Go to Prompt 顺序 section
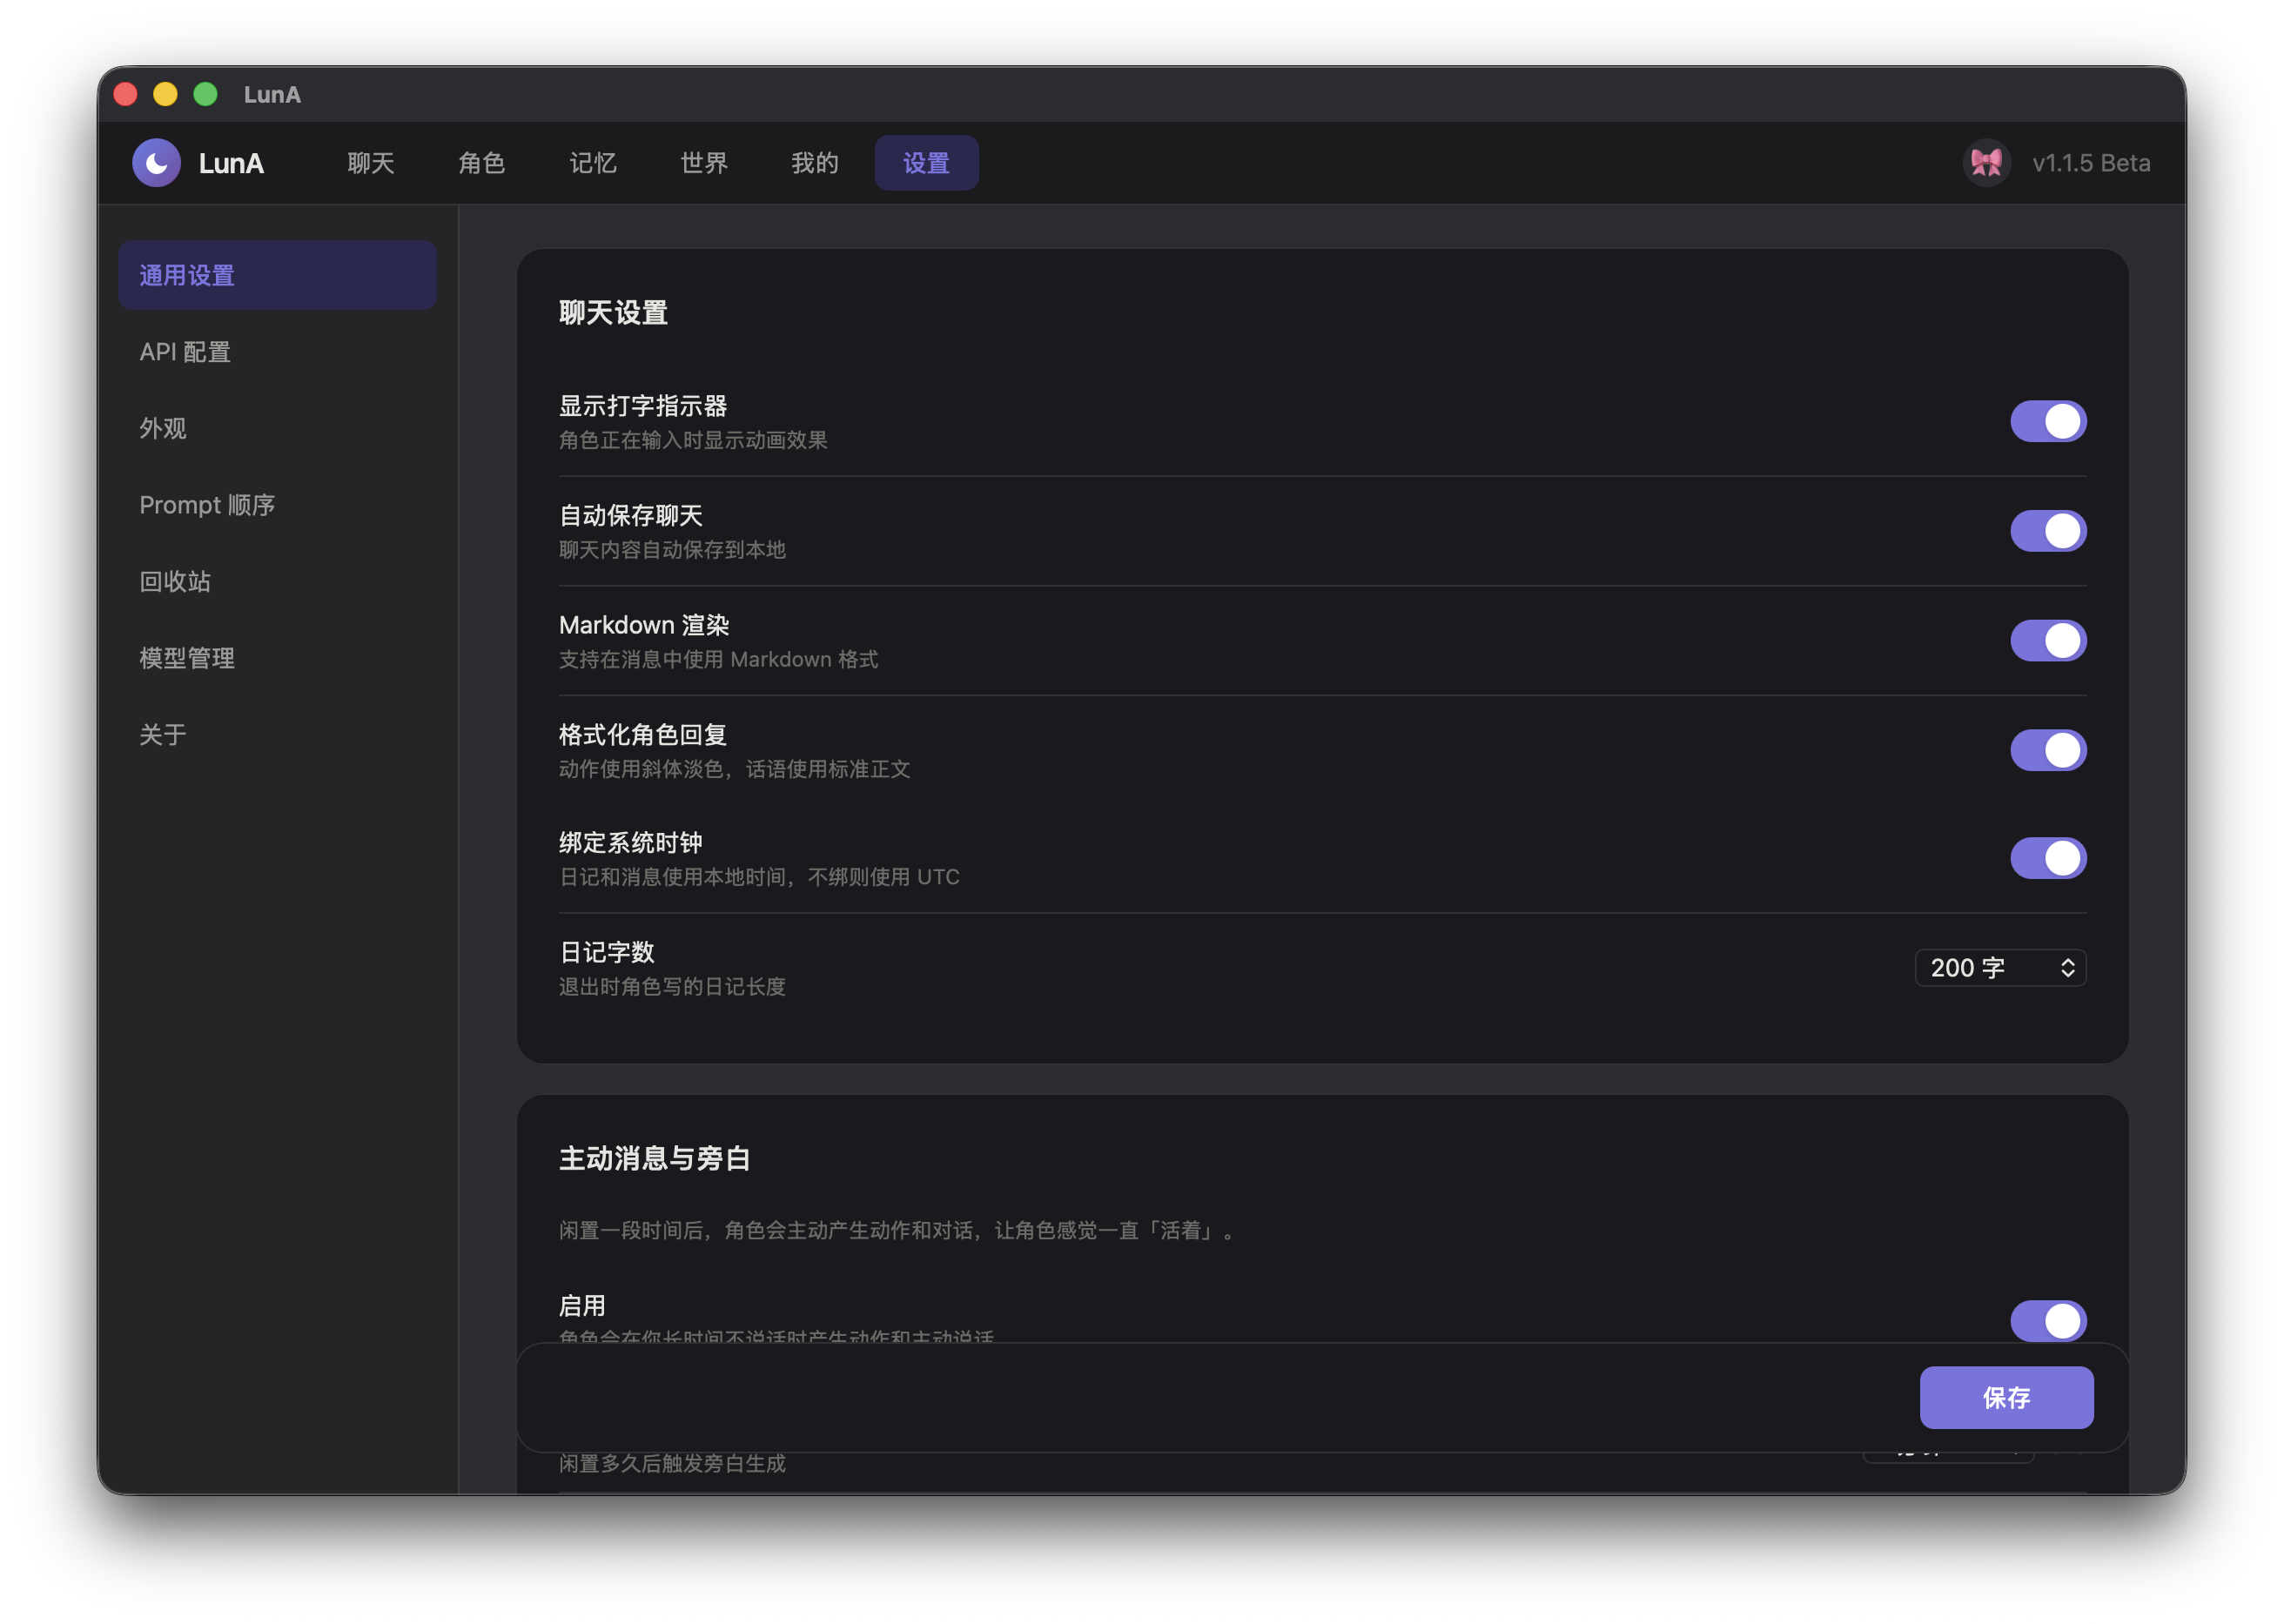This screenshot has height=1624, width=2284. [x=277, y=505]
